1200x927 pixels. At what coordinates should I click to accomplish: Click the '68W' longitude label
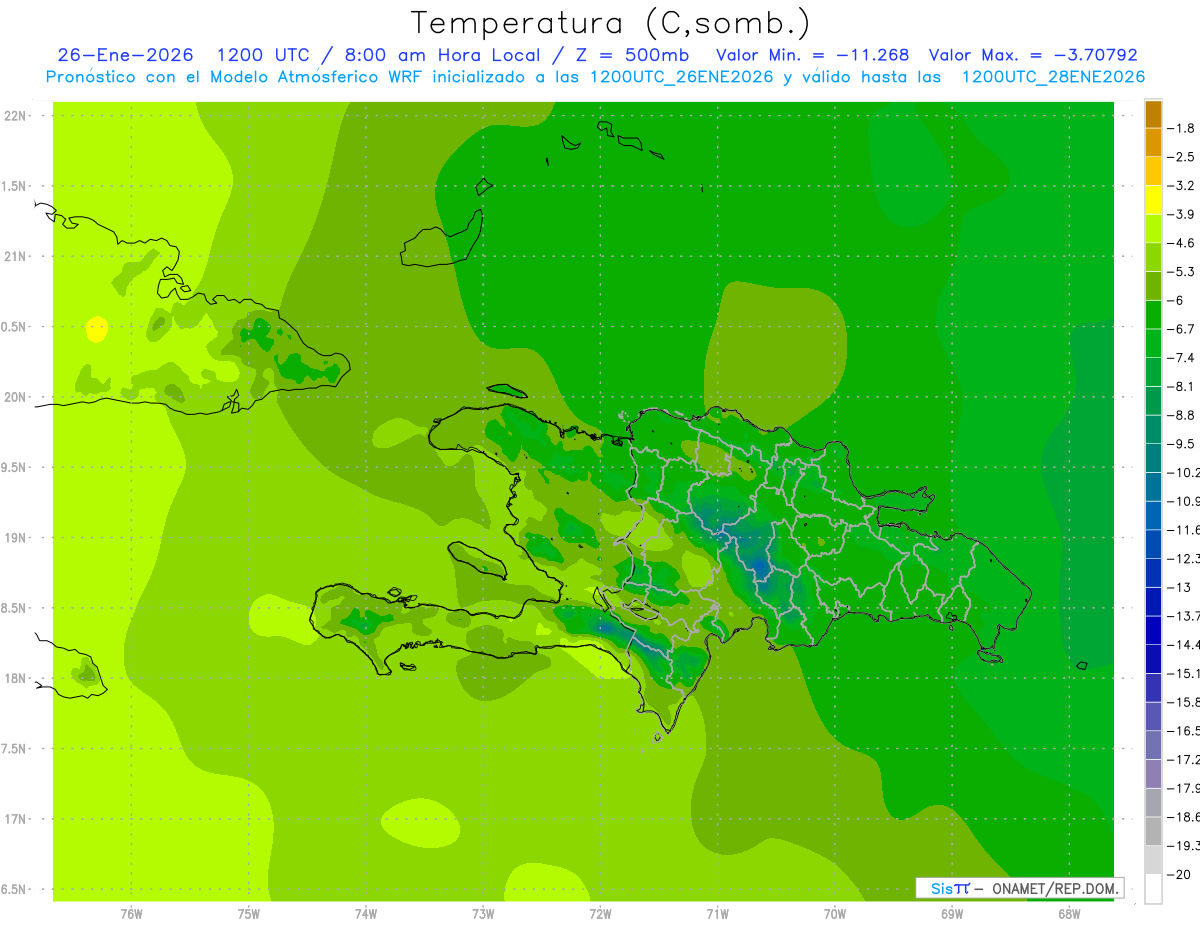[1068, 914]
